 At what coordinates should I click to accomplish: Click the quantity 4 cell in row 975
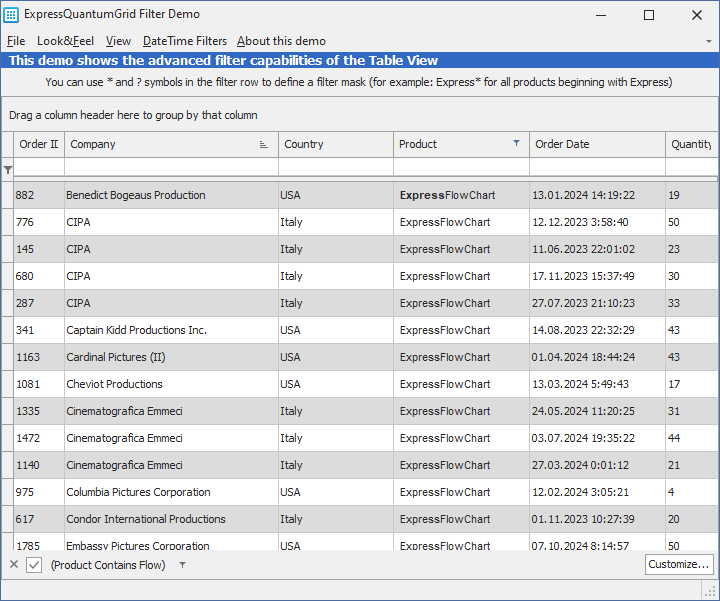tap(692, 492)
